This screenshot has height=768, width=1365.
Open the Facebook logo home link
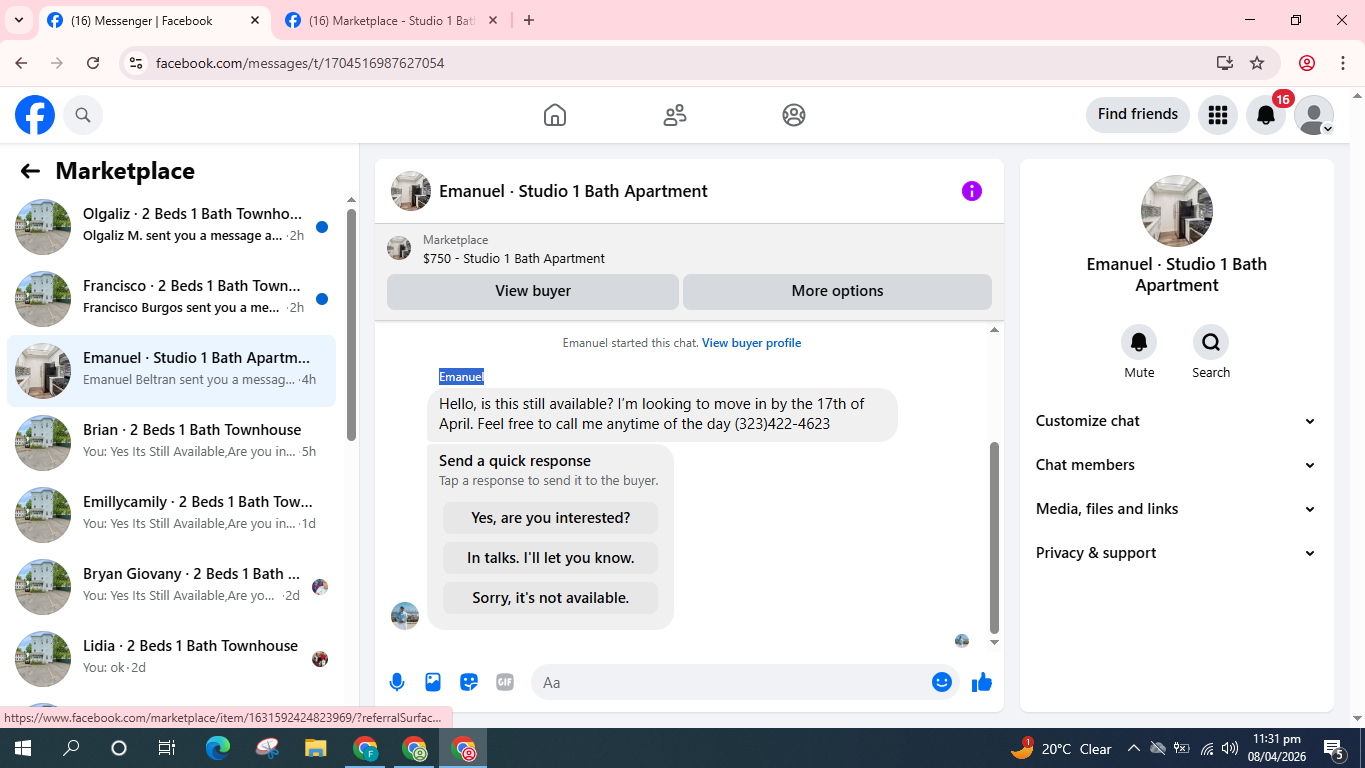35,115
